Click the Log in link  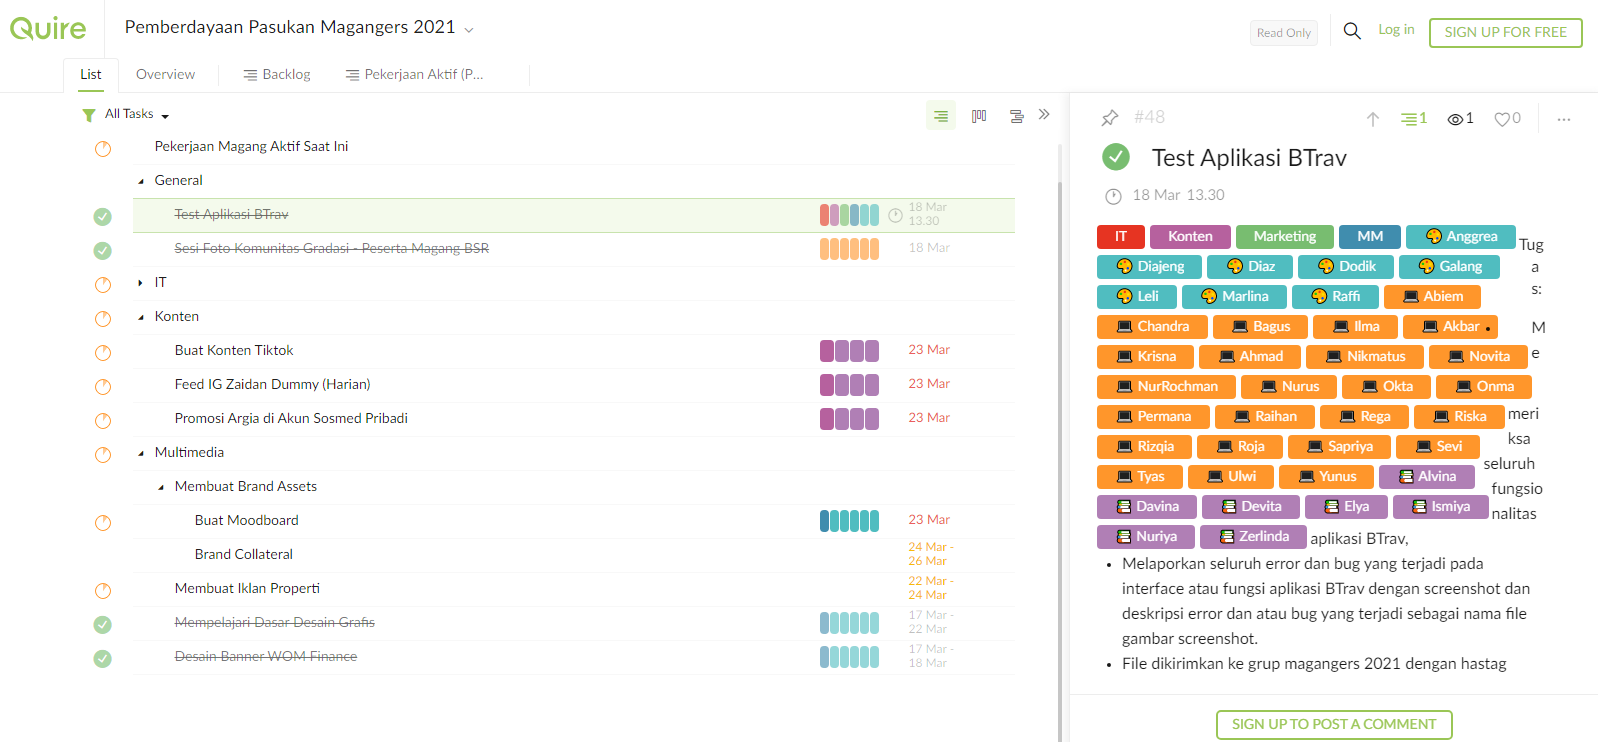click(1396, 30)
